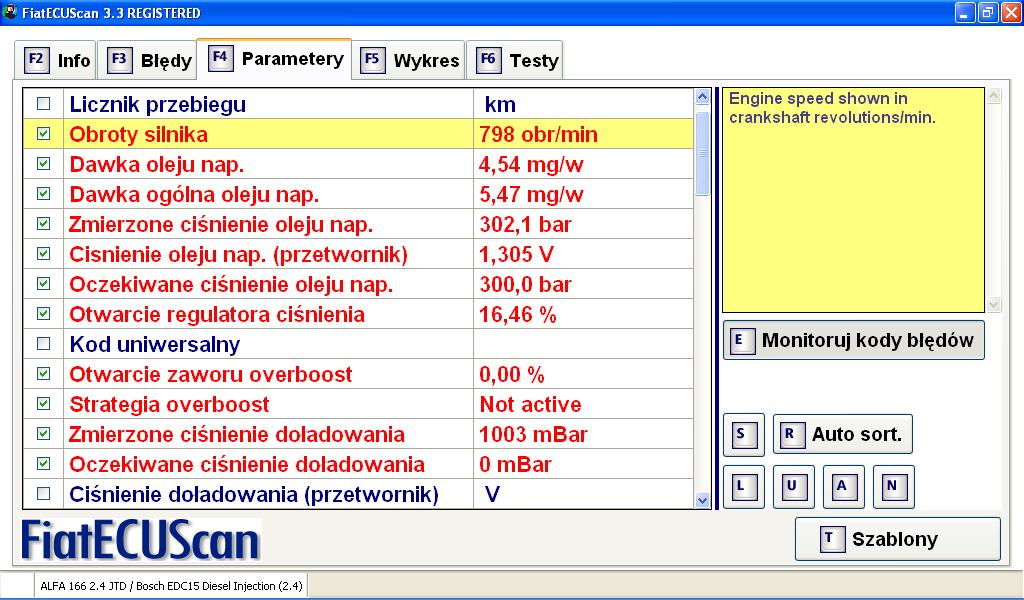The width and height of the screenshot is (1024, 600).
Task: Click Monitoruj kody błędów button
Action: (854, 340)
